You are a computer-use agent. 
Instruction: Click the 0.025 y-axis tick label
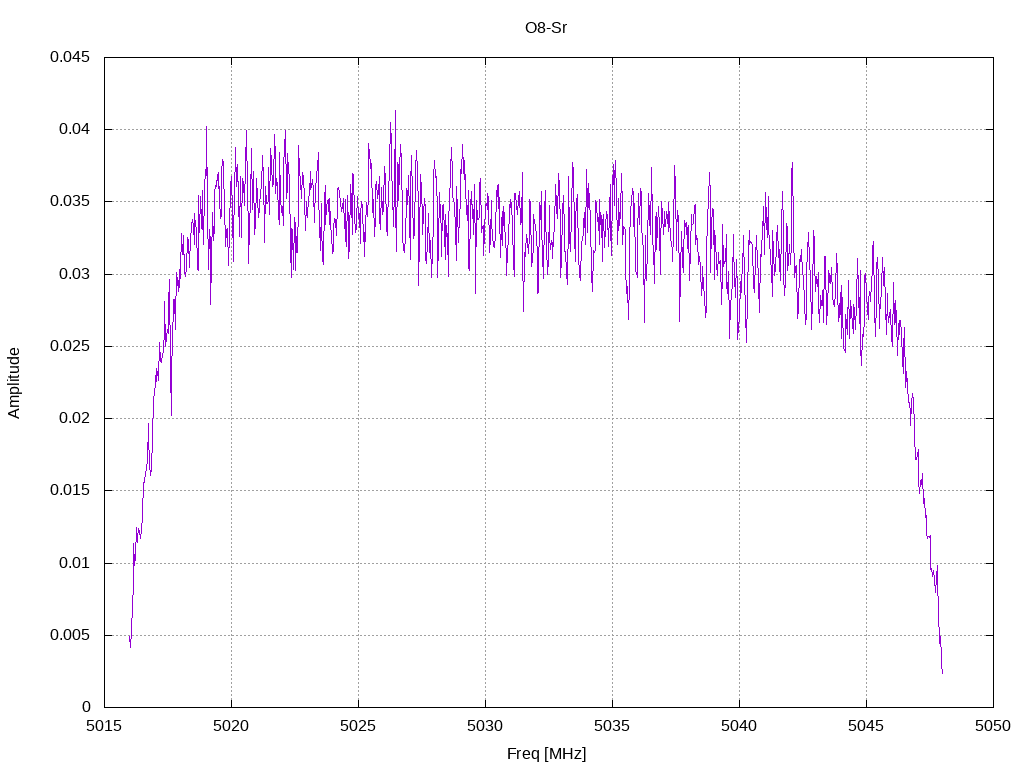point(70,345)
